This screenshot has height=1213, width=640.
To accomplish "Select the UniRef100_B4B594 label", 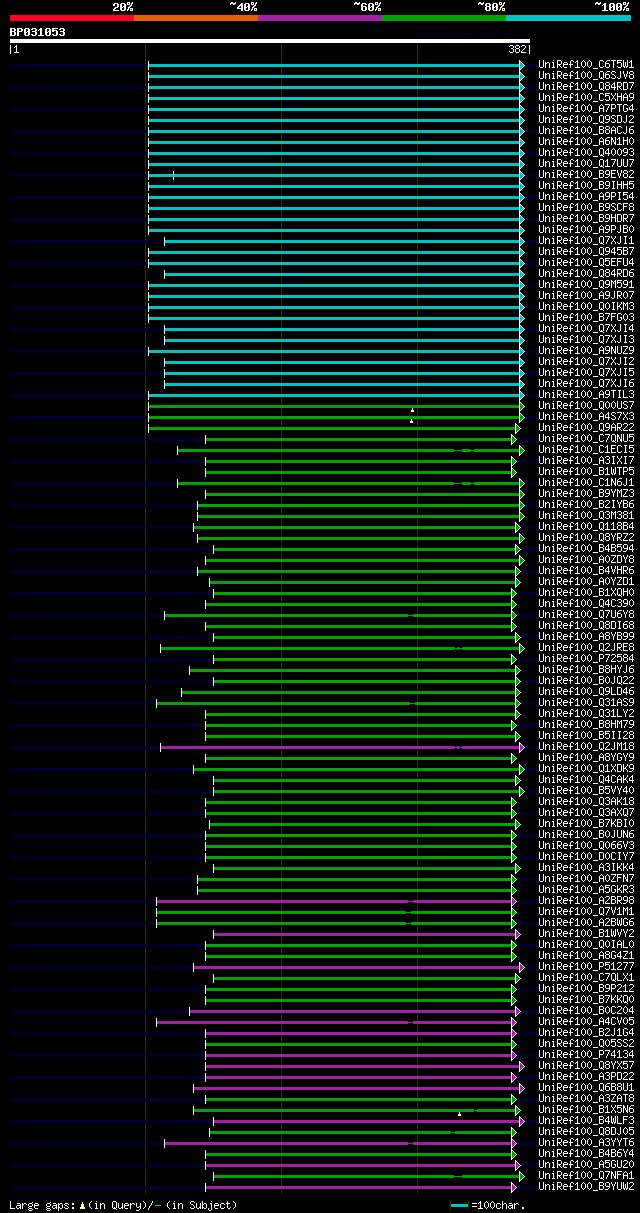I will pos(586,548).
